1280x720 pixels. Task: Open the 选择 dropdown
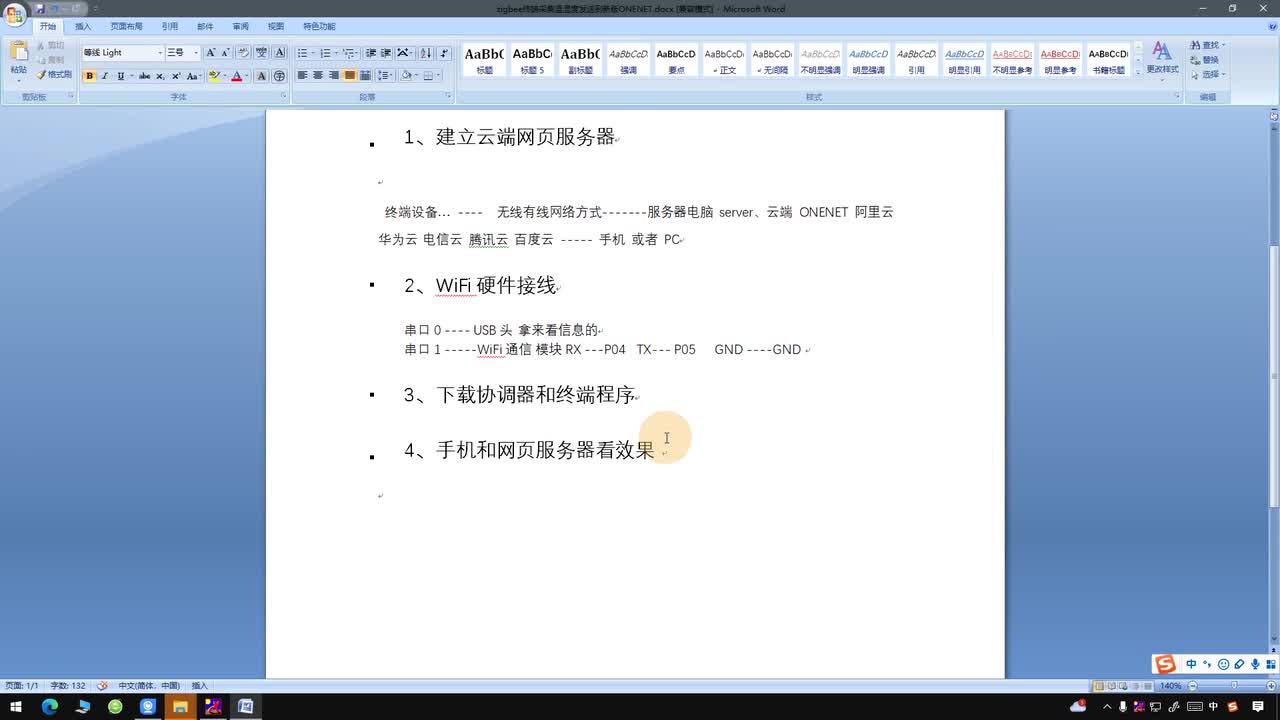1207,74
